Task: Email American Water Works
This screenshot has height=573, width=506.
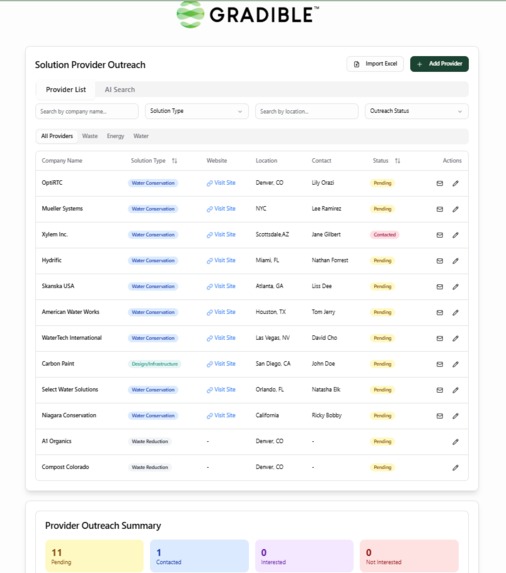Action: (440, 313)
